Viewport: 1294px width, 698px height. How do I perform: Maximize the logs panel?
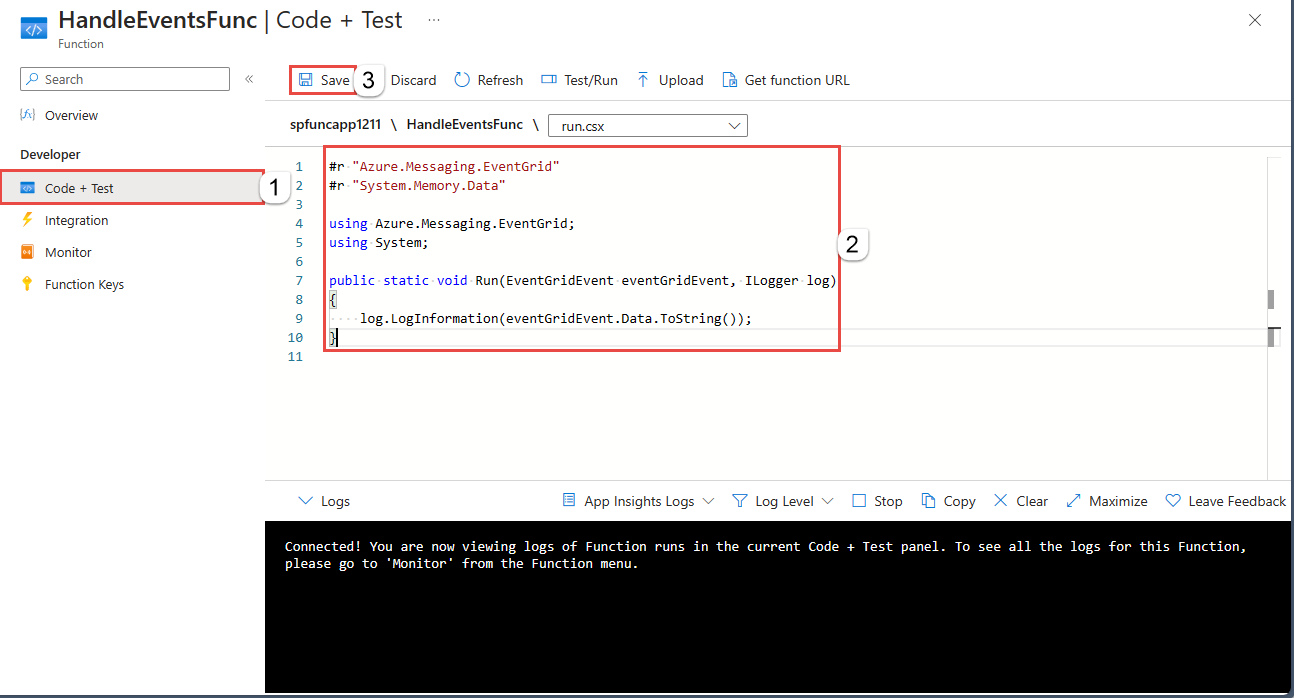[1106, 501]
